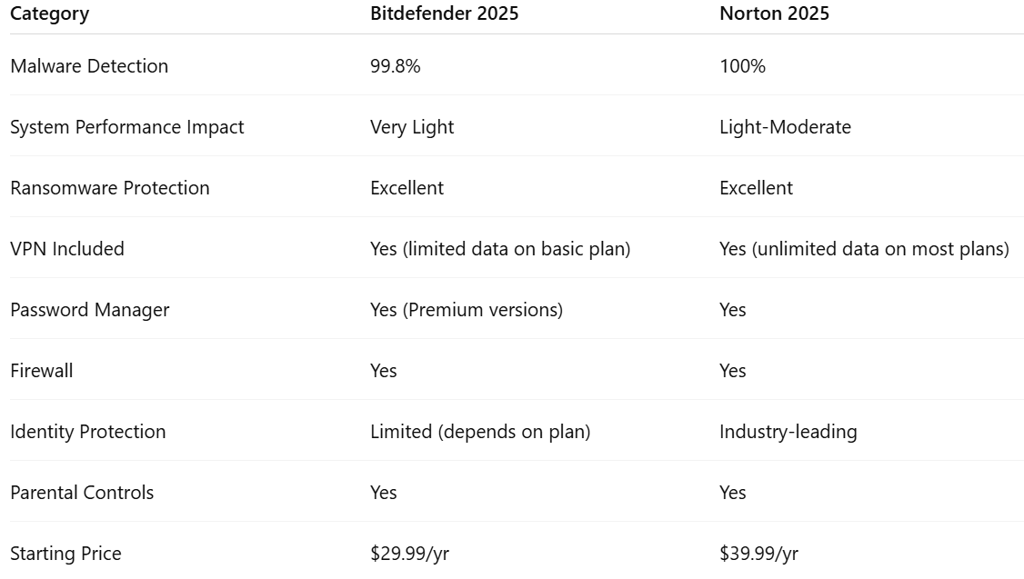Click the $29.99/yr starting price
Image resolution: width=1024 pixels, height=579 pixels.
coord(417,553)
